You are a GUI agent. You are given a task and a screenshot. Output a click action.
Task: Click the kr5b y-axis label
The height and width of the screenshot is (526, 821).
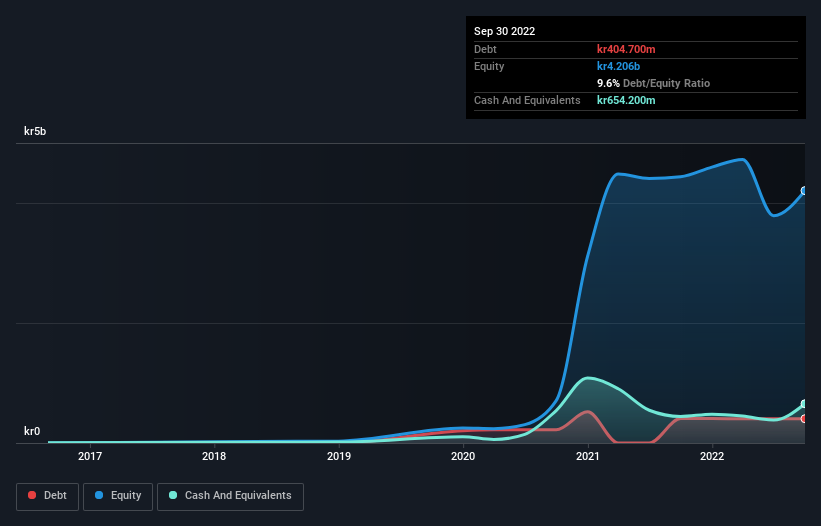[x=35, y=131]
